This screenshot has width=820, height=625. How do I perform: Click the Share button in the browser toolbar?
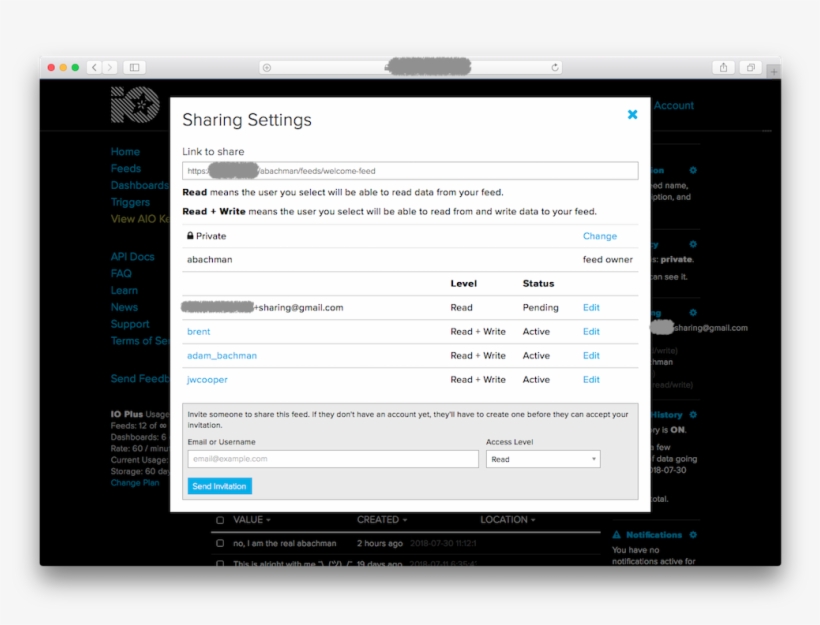(723, 68)
